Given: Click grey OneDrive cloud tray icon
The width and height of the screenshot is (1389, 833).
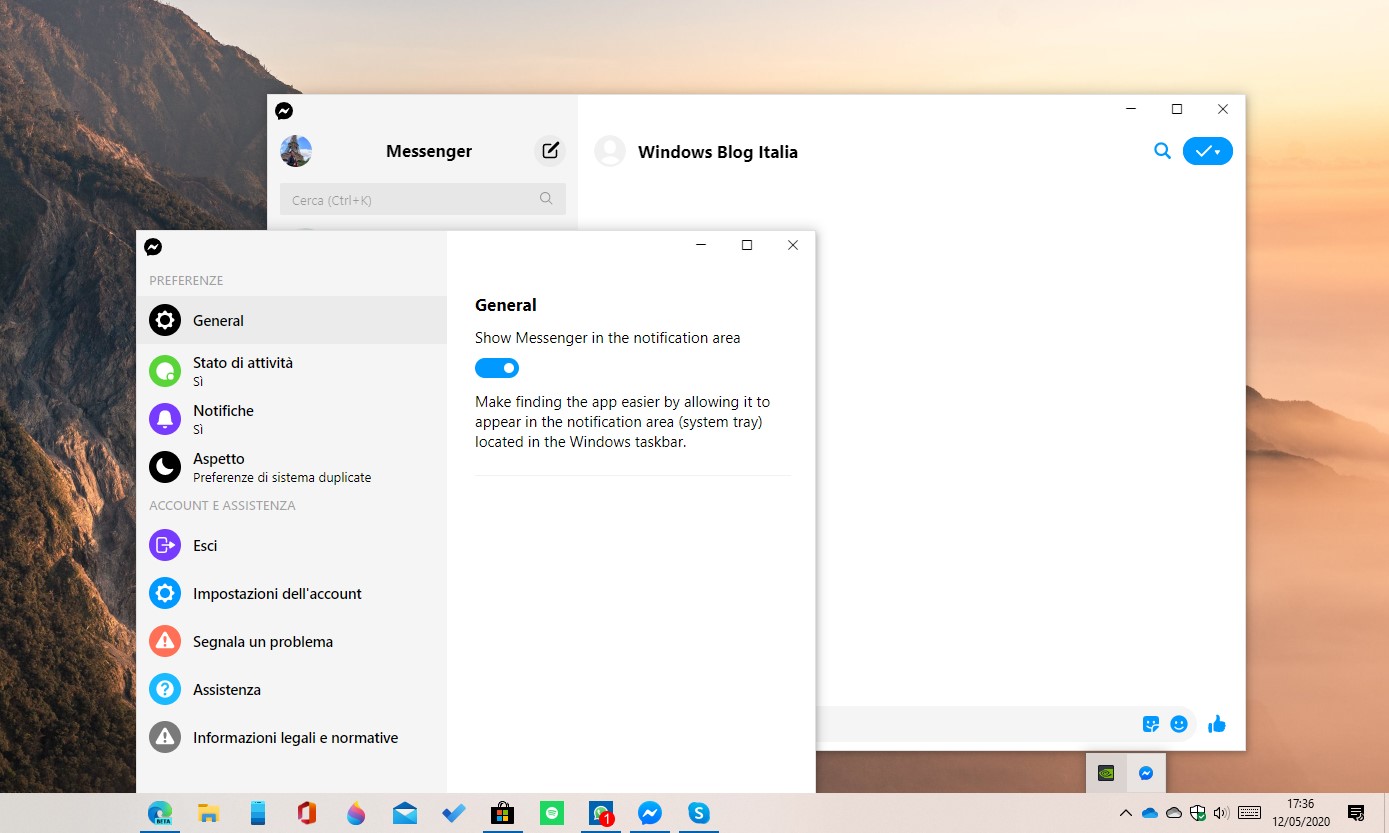Looking at the screenshot, I should [1174, 813].
